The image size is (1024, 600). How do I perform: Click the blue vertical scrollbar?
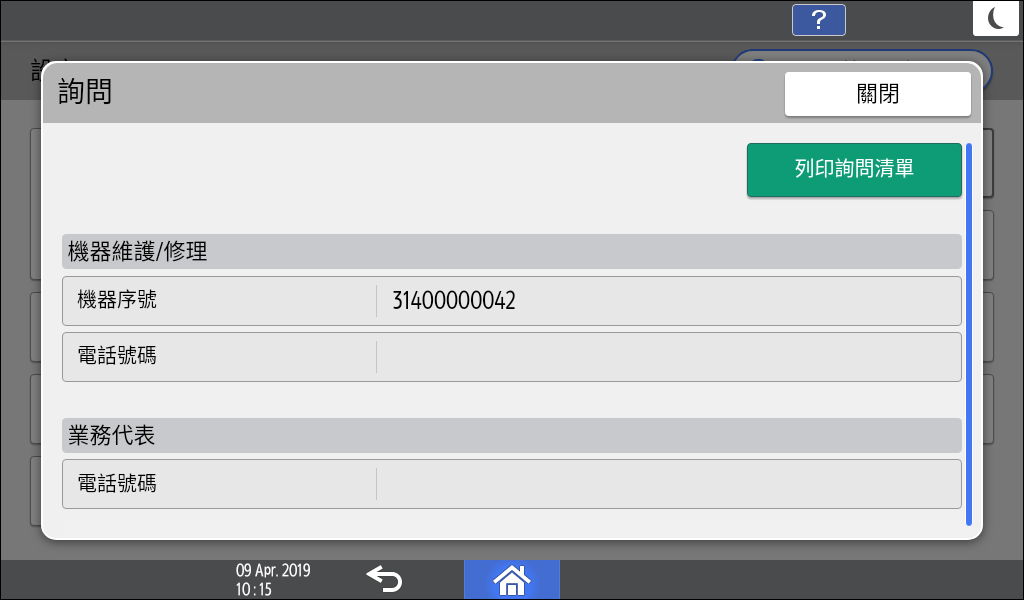pyautogui.click(x=968, y=333)
